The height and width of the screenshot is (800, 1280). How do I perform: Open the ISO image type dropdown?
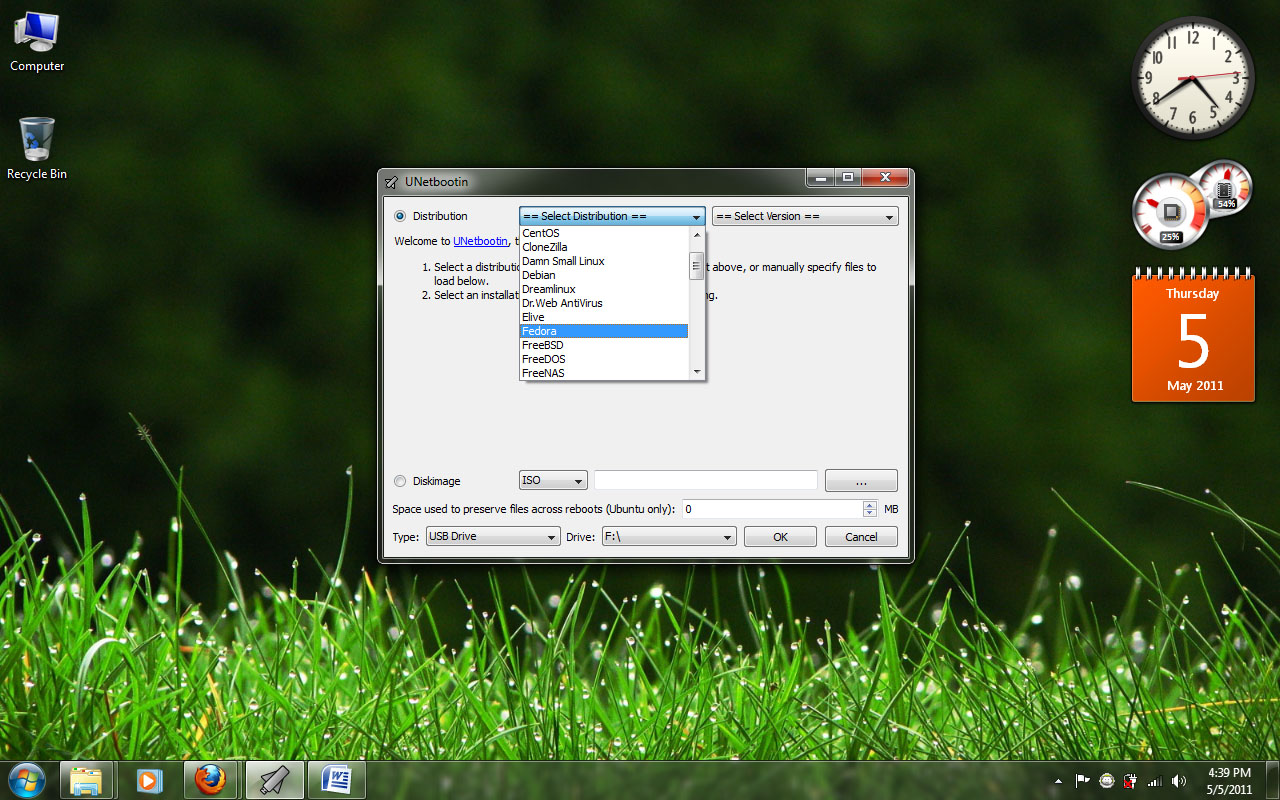pos(553,481)
